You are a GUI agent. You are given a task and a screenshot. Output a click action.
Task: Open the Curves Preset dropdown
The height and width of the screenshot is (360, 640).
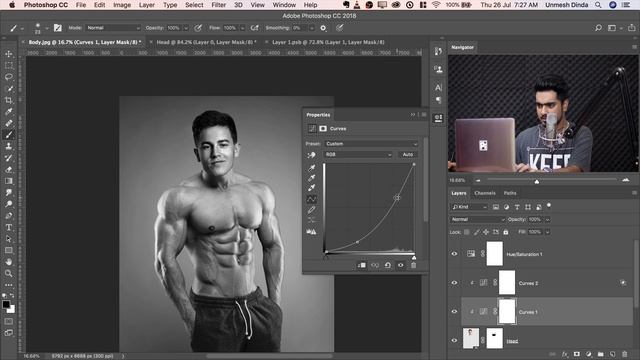[371, 144]
